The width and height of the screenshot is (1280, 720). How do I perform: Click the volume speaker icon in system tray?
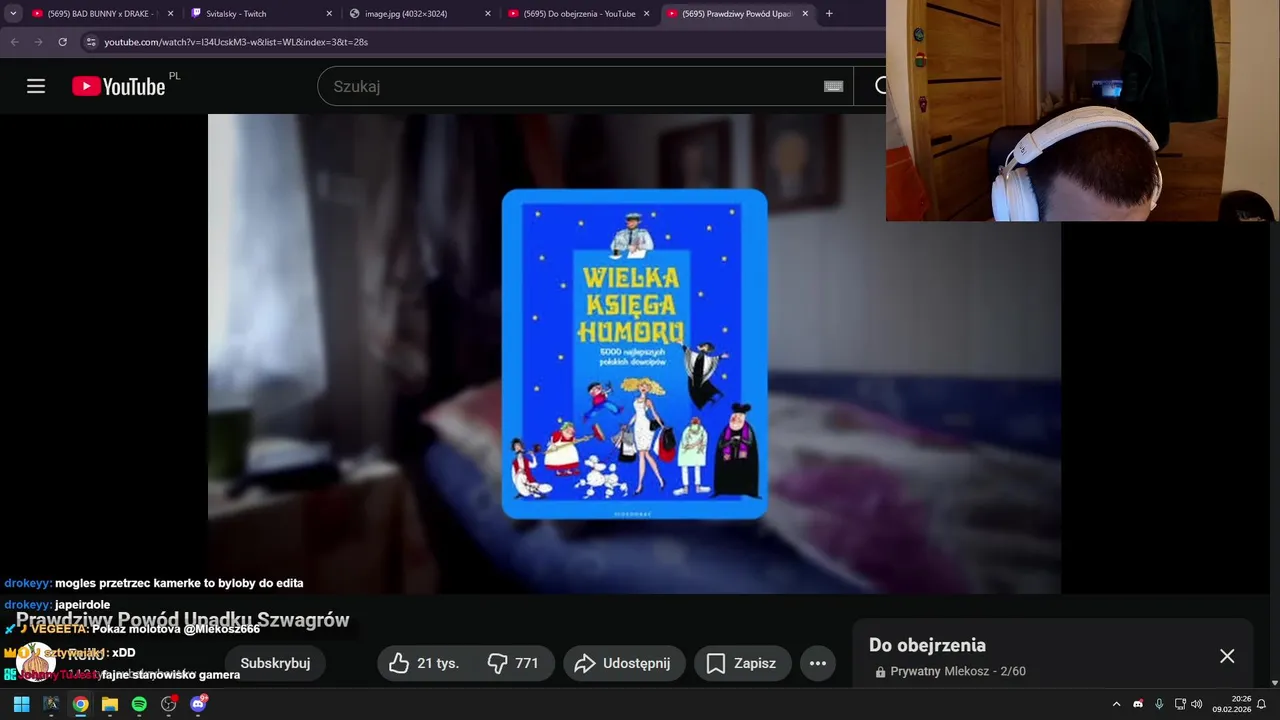coord(1196,704)
